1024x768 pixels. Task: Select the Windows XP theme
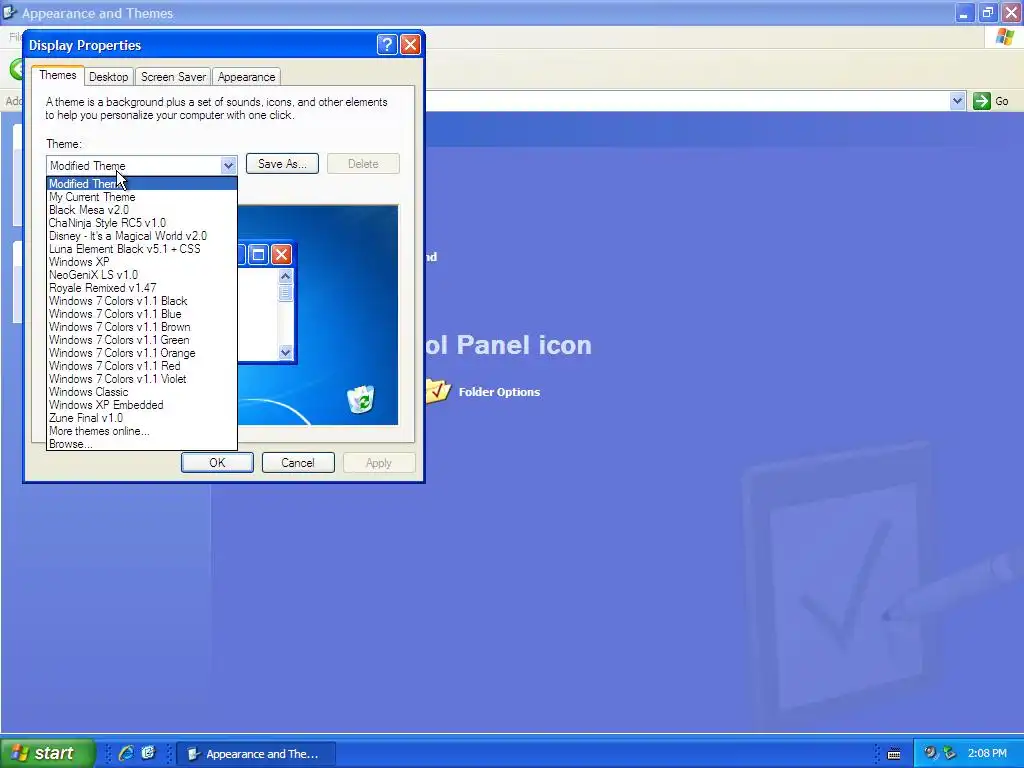click(x=142, y=262)
